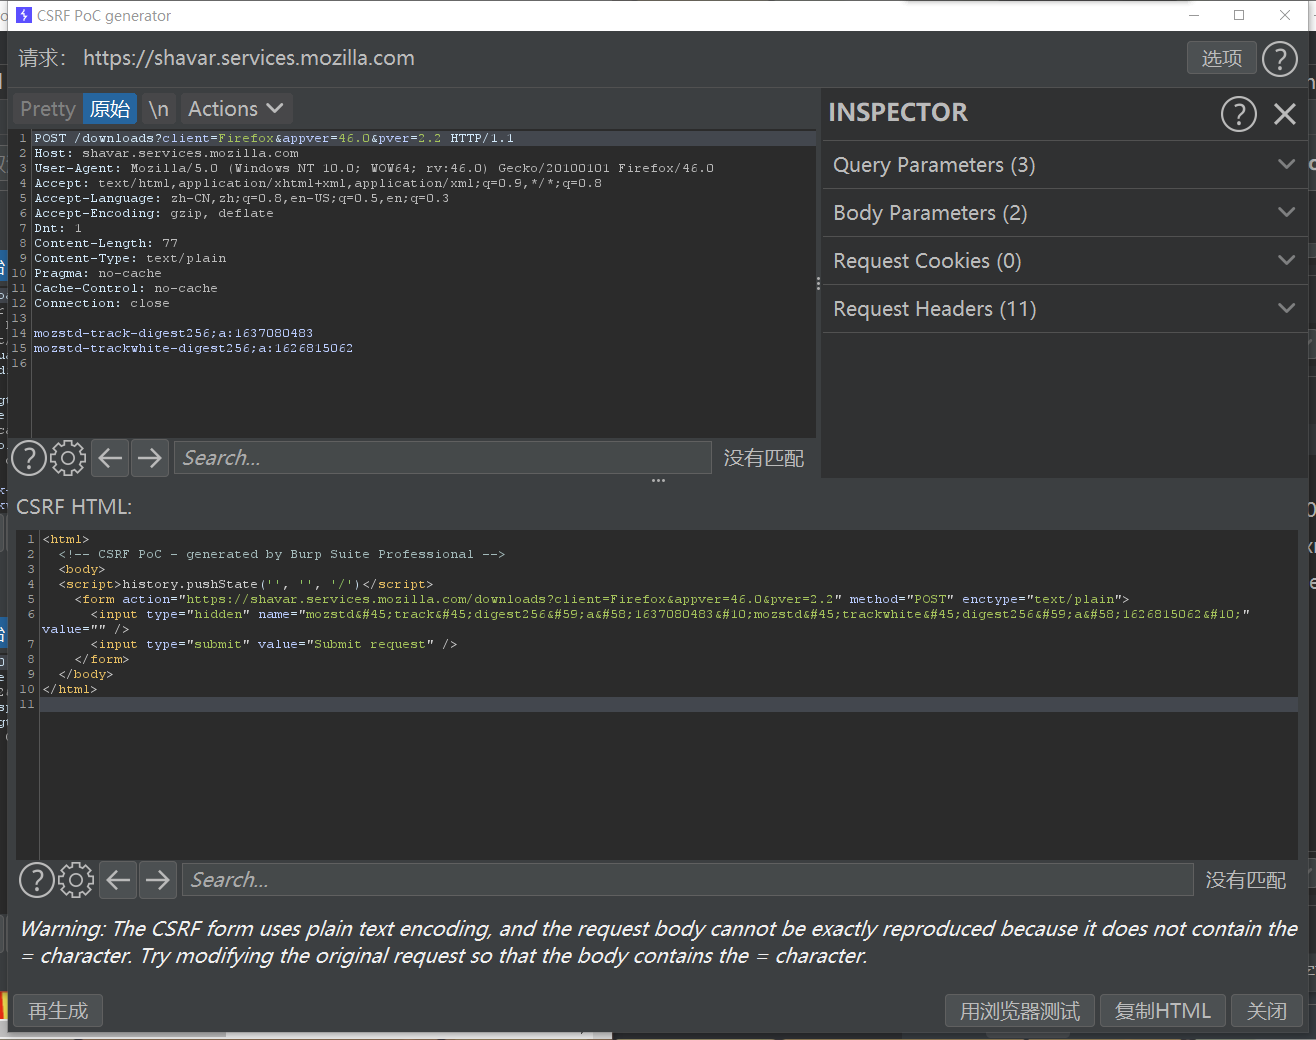This screenshot has width=1316, height=1040.
Task: Click the Content-Type: text/plain line
Action: click(x=130, y=258)
